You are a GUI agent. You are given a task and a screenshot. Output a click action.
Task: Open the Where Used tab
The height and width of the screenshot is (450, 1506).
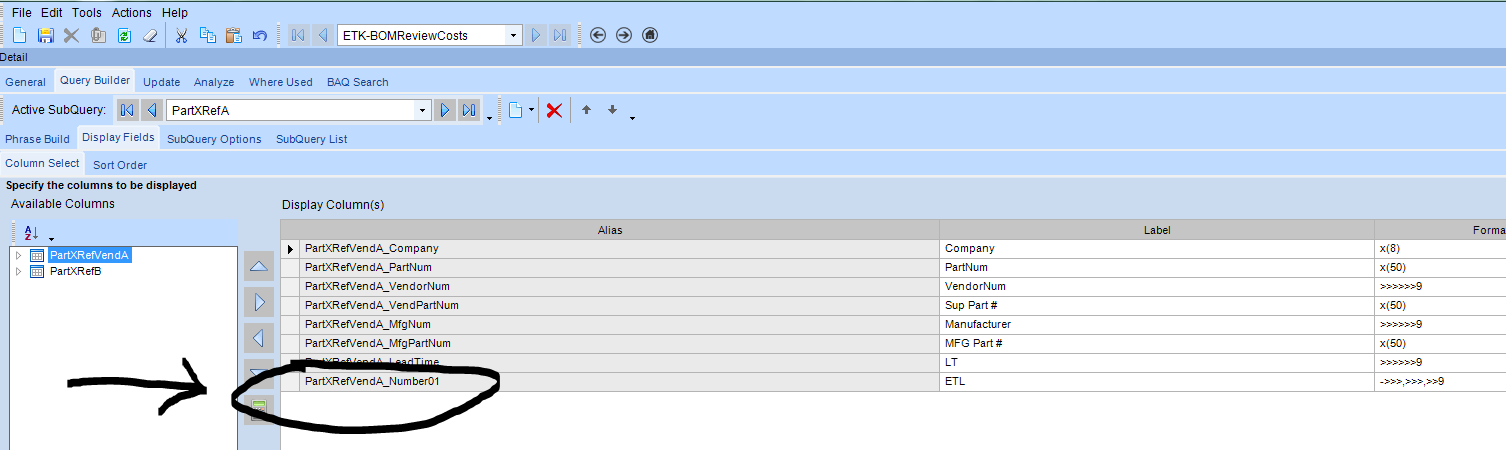pyautogui.click(x=281, y=82)
